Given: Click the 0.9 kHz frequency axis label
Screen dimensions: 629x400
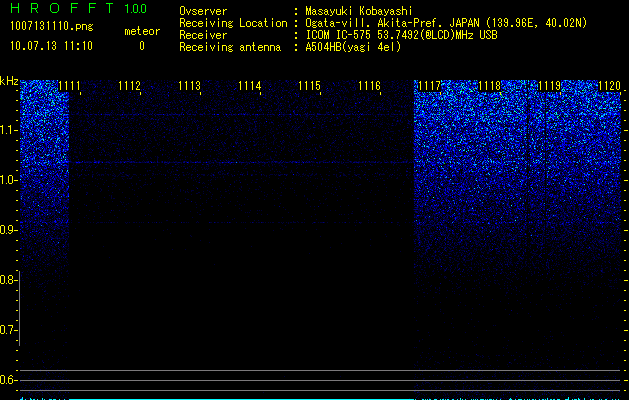Looking at the screenshot, I should tap(8, 230).
